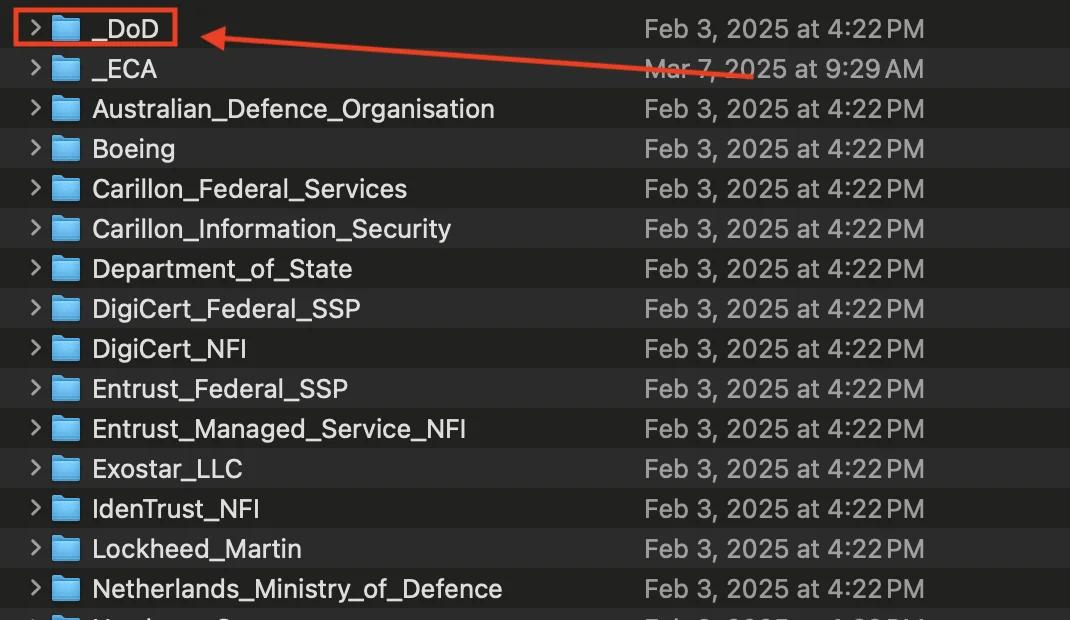The image size is (1070, 620).
Task: Click the Entrust_Federal_SSP row modified date
Action: [784, 389]
